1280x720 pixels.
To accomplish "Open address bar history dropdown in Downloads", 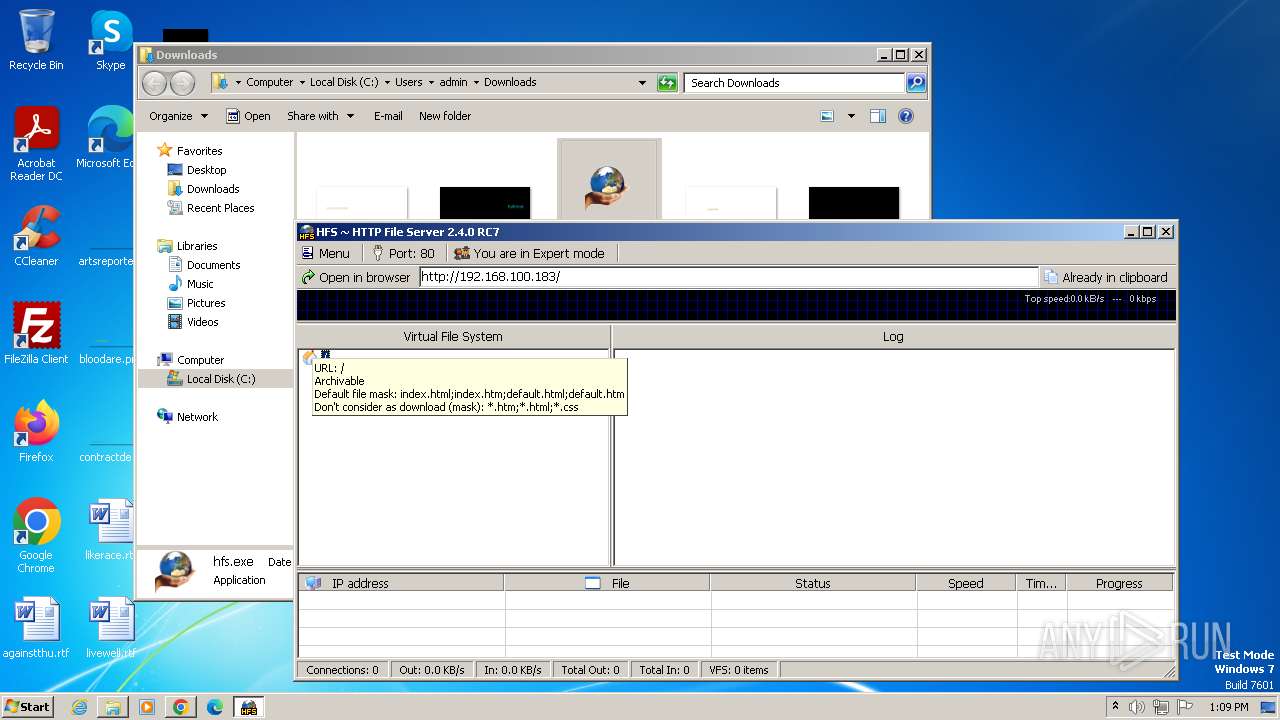I will click(x=642, y=83).
